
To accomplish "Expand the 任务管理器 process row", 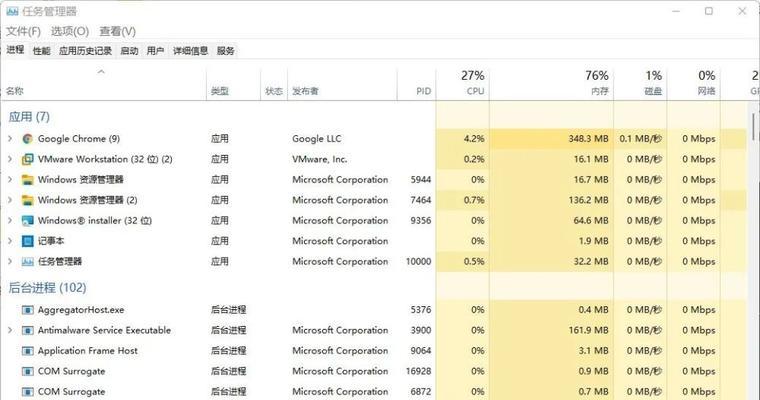I will [10, 262].
